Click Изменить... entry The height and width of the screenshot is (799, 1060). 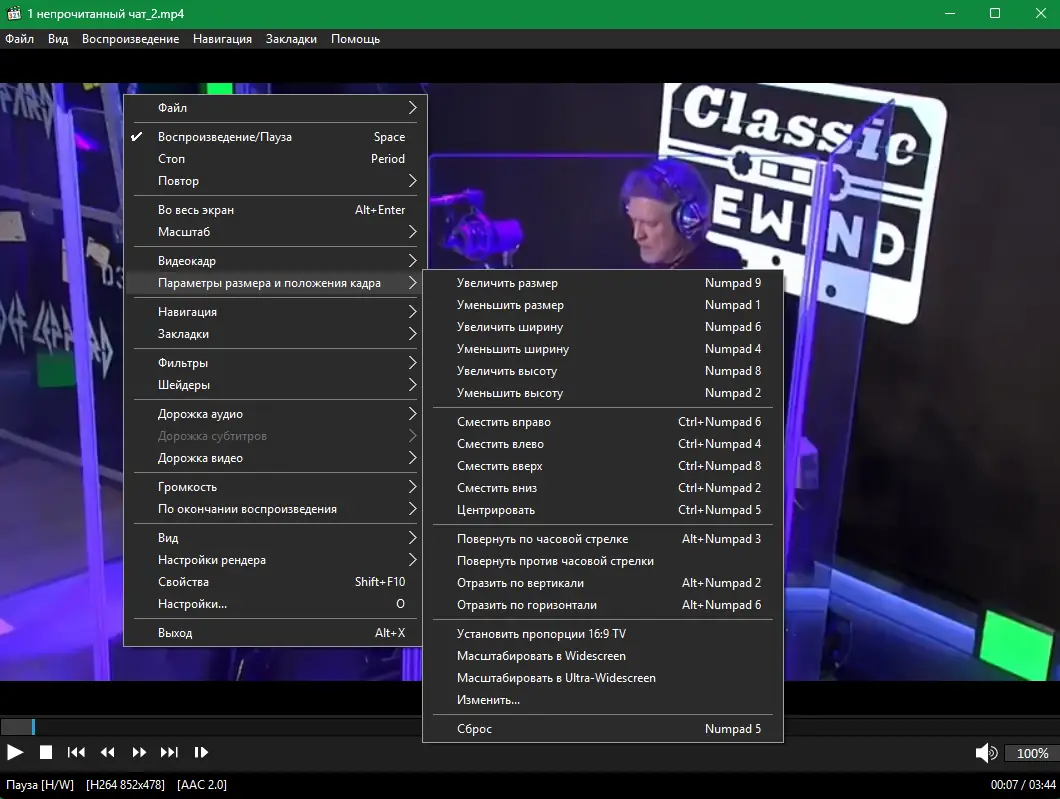click(x=602, y=700)
